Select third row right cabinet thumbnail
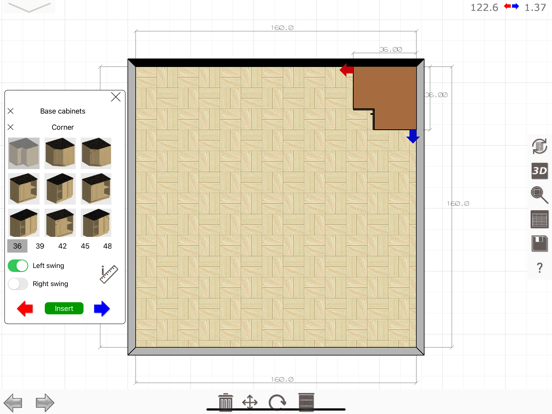552x414 pixels. pos(96,223)
